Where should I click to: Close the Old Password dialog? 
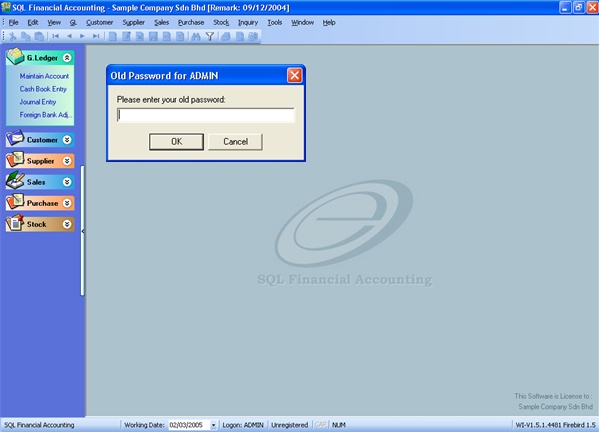[295, 76]
